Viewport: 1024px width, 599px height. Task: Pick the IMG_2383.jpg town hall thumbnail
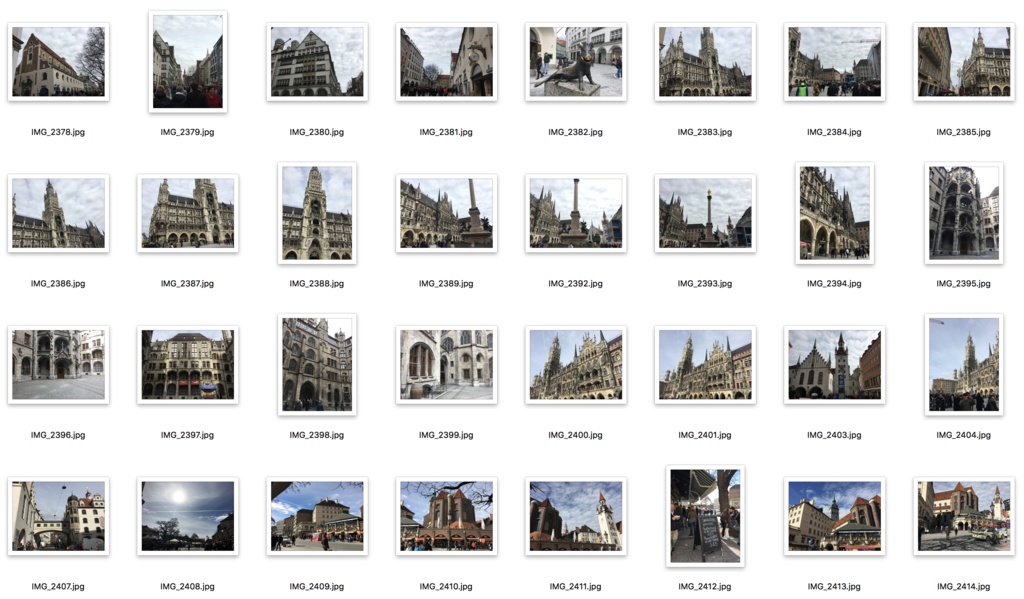705,62
